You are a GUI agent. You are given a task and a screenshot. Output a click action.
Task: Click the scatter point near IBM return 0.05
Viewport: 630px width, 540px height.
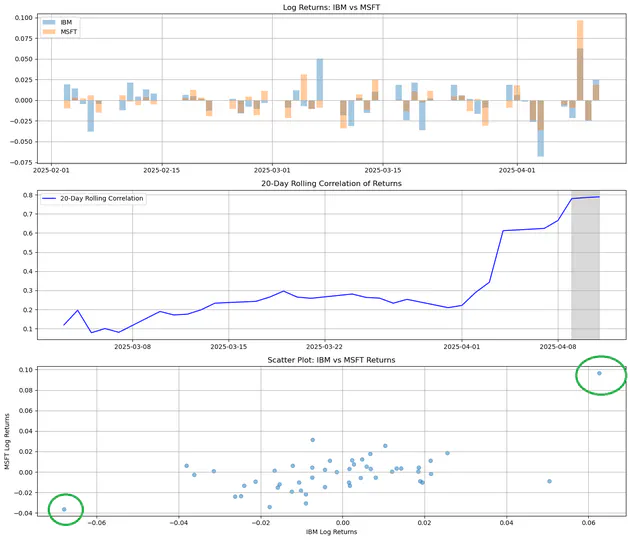549,481
